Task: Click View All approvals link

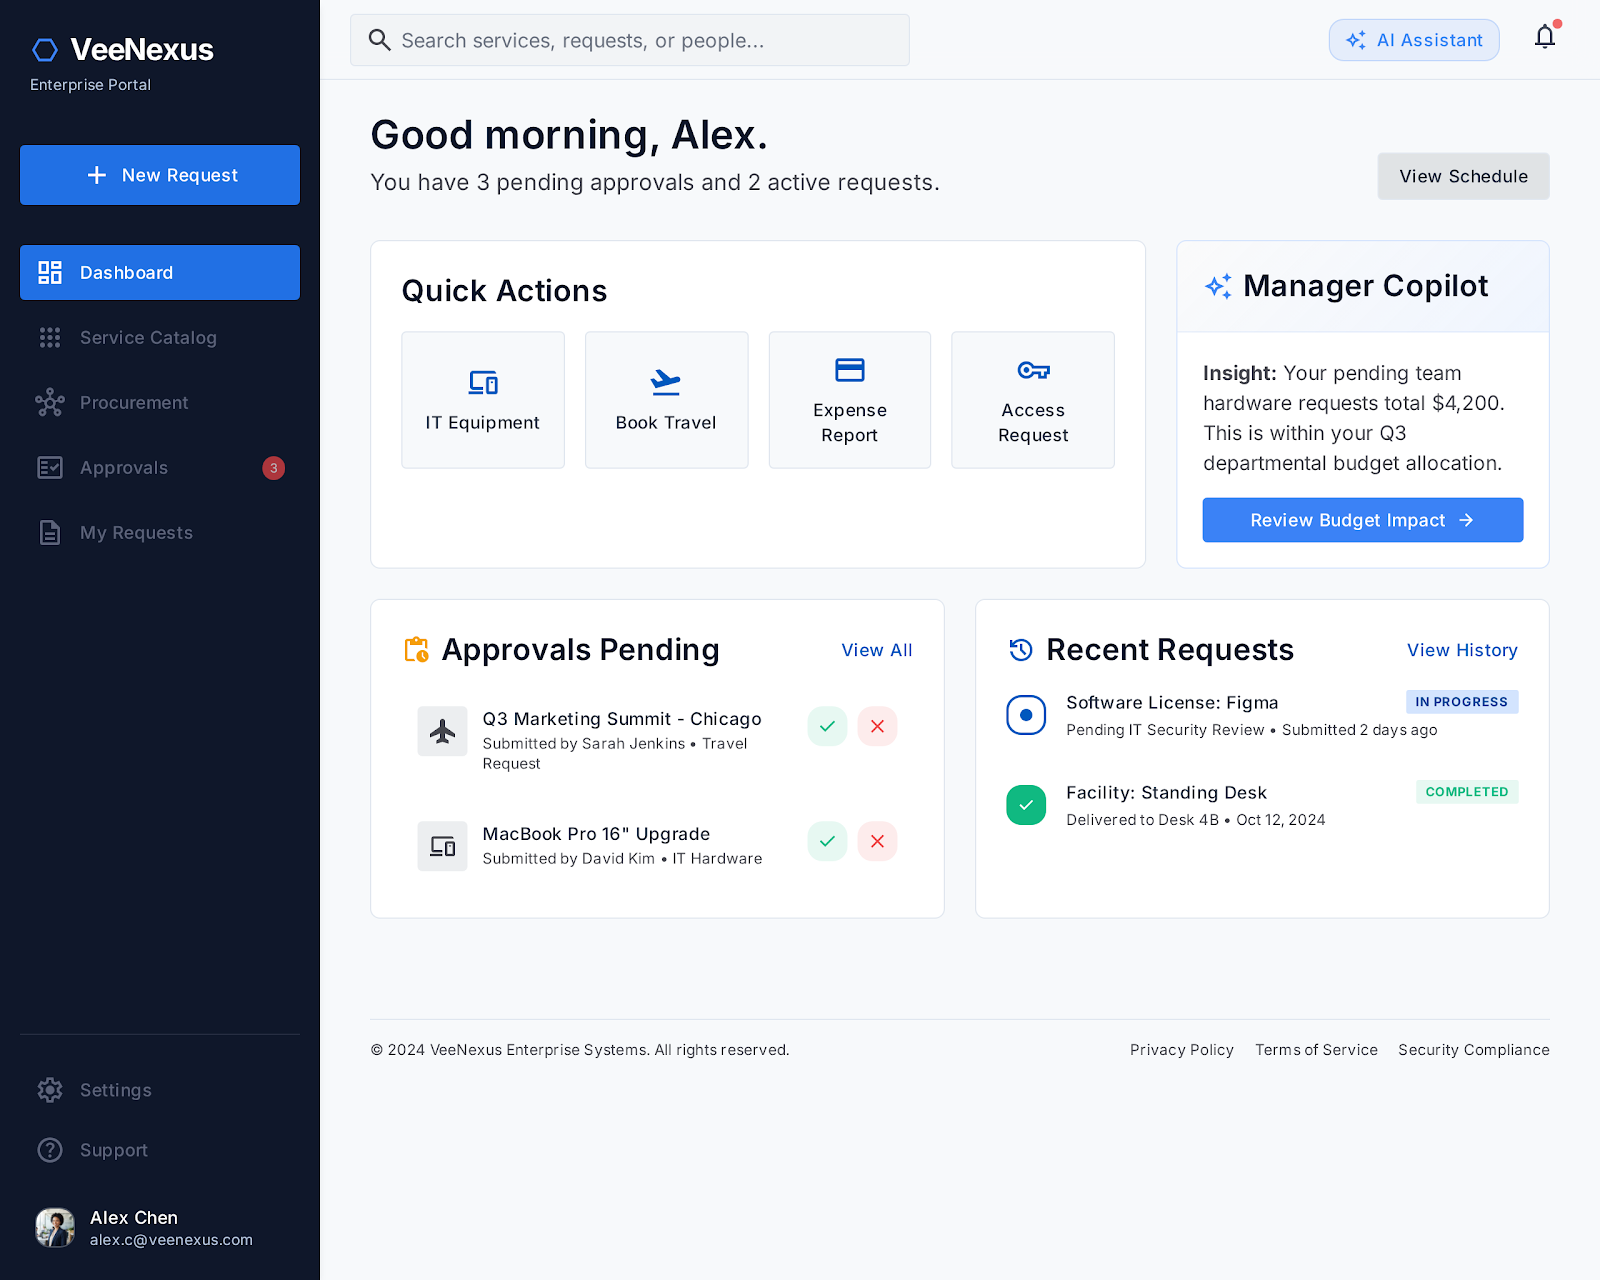Action: click(x=877, y=650)
